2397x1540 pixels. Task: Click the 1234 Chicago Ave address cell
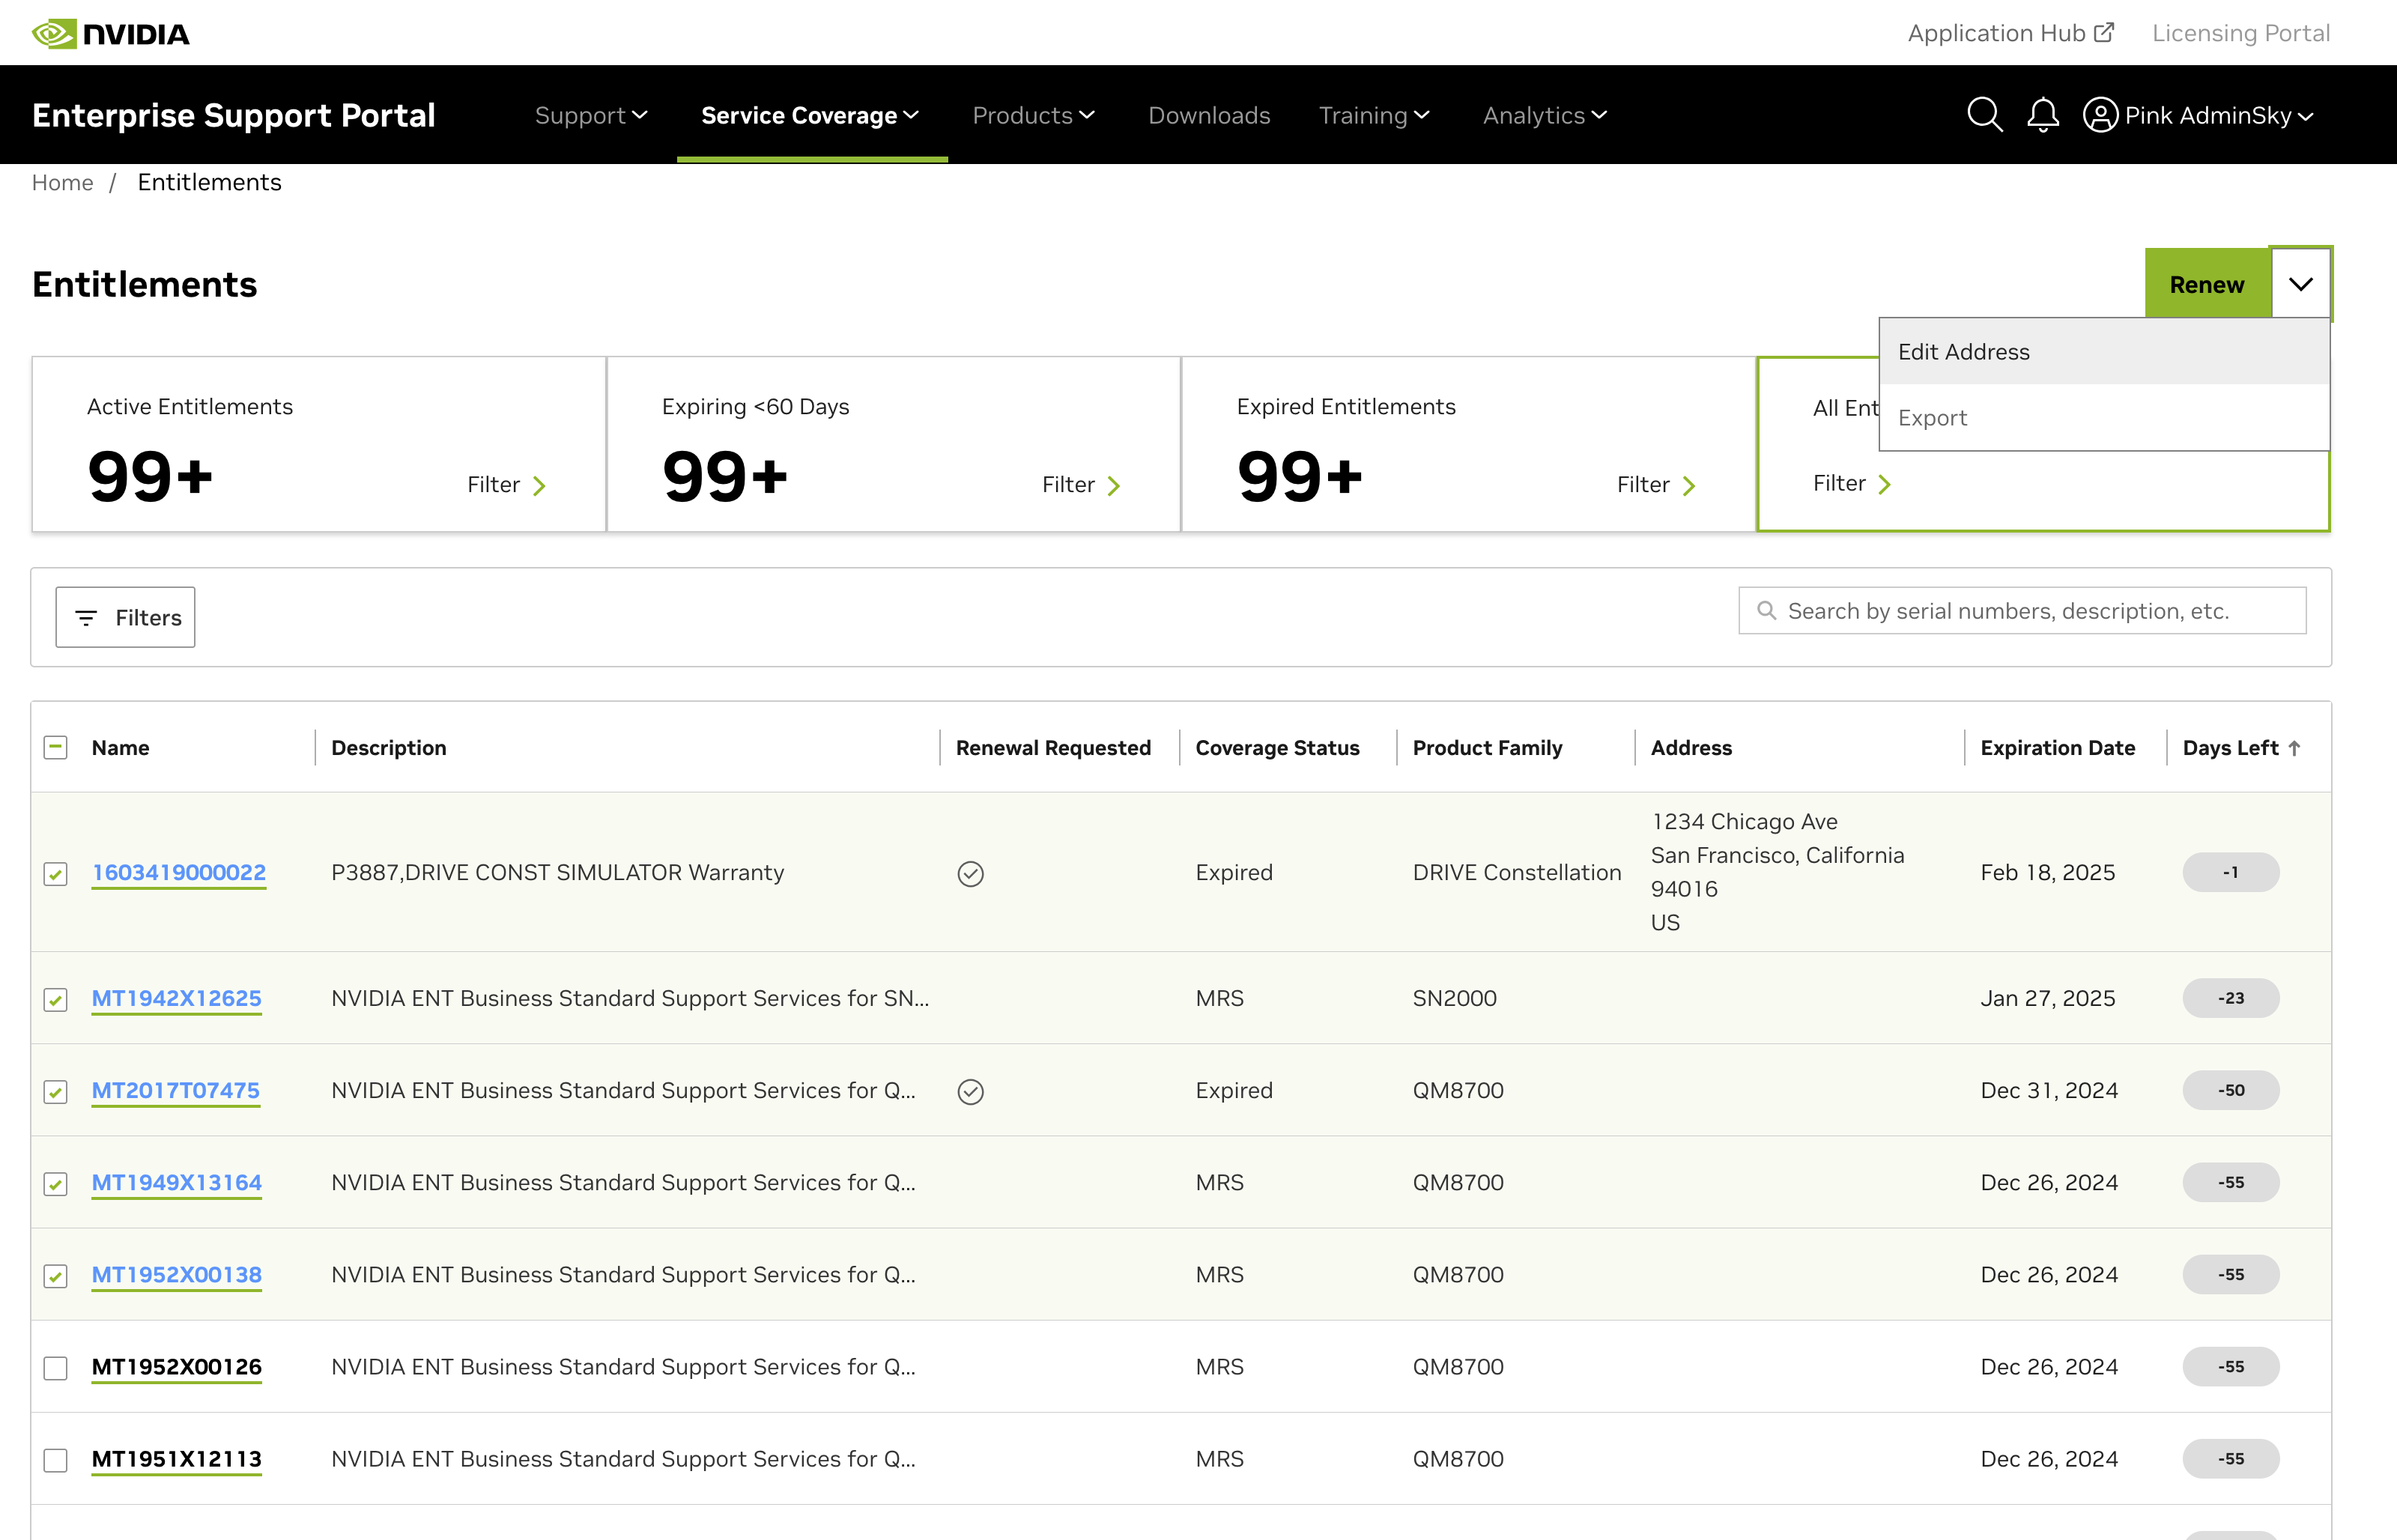[x=1778, y=872]
